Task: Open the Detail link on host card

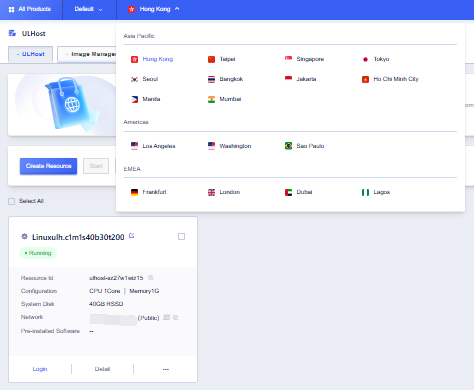Action: point(102,369)
